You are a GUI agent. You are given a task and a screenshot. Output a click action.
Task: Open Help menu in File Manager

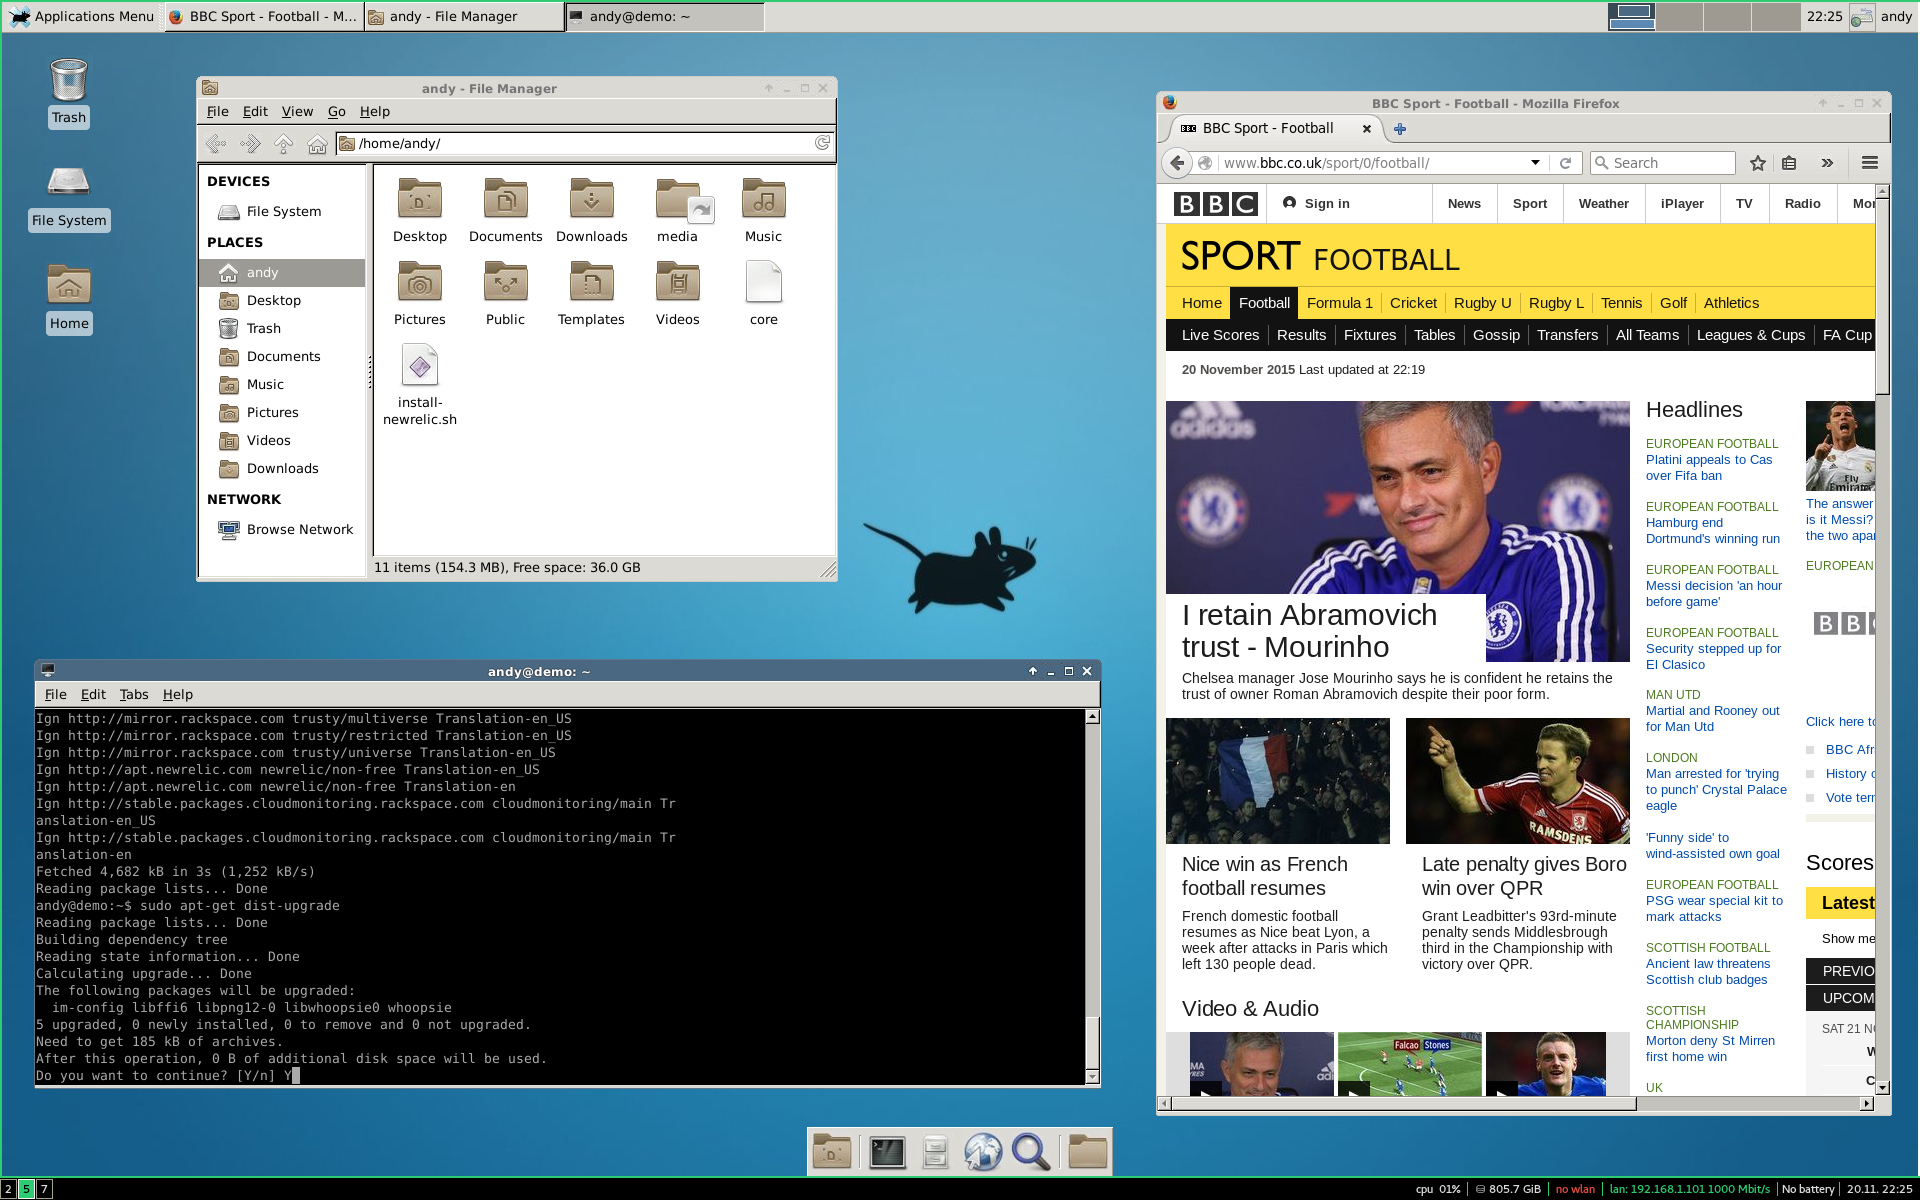coord(375,111)
